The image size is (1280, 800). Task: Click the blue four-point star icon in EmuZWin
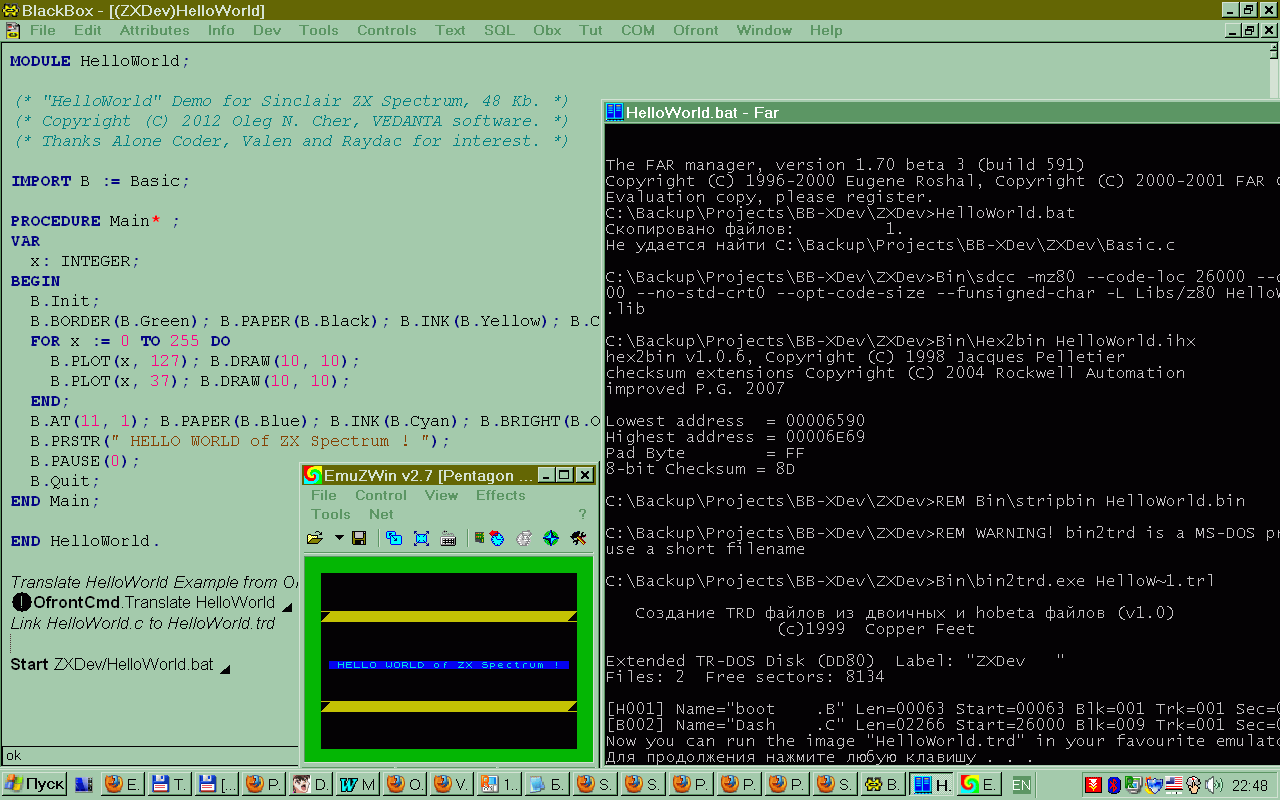[x=550, y=538]
